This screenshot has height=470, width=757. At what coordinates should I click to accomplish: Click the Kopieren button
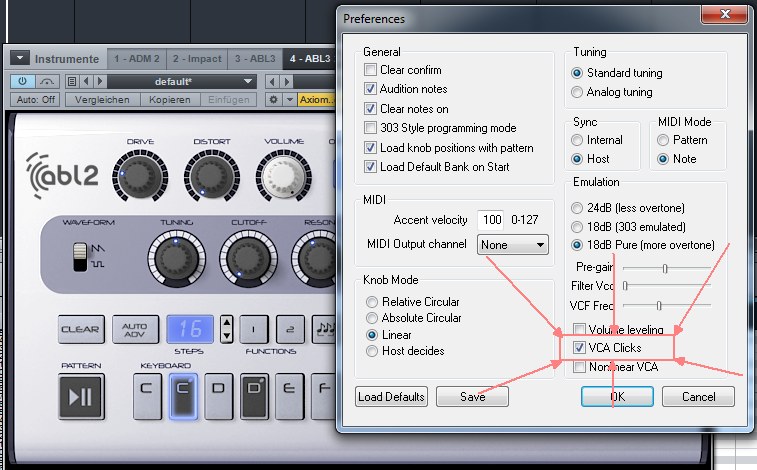pos(169,99)
